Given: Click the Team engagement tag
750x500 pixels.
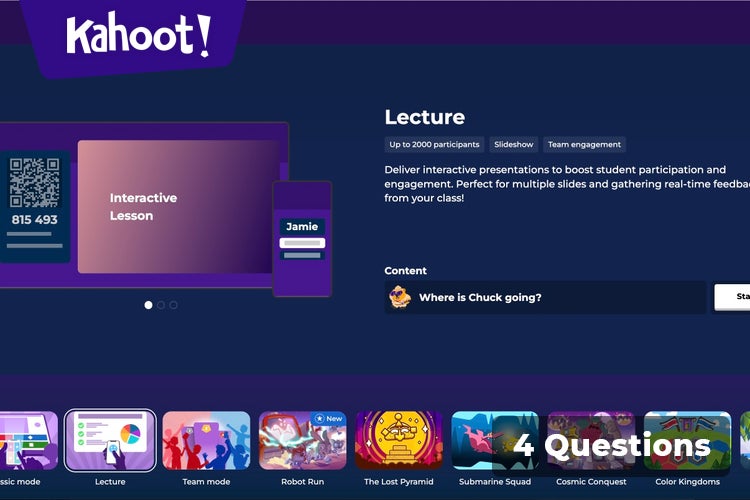Looking at the screenshot, I should tap(584, 144).
